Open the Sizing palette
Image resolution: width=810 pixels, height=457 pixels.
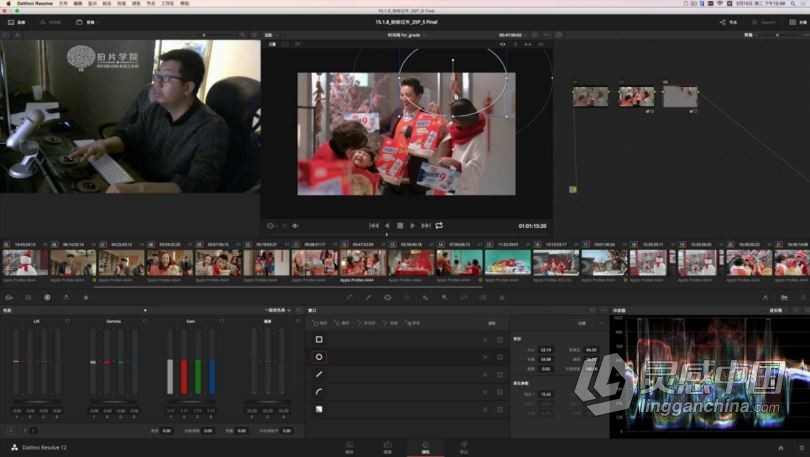click(463, 297)
